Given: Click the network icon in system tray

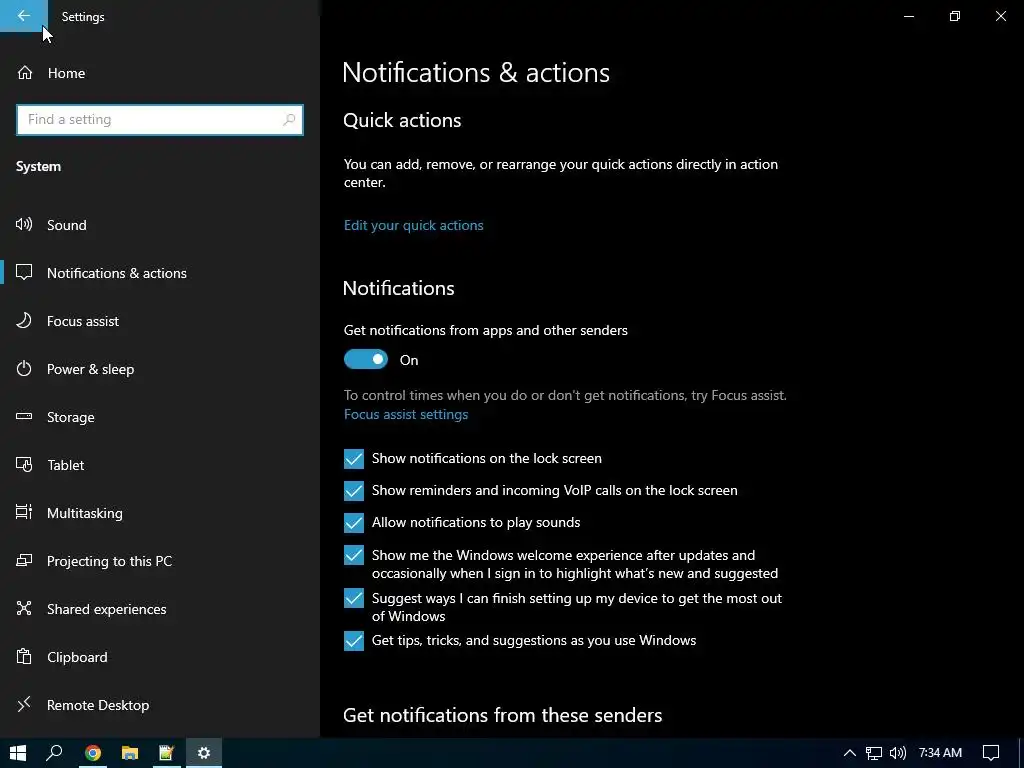Looking at the screenshot, I should point(874,753).
